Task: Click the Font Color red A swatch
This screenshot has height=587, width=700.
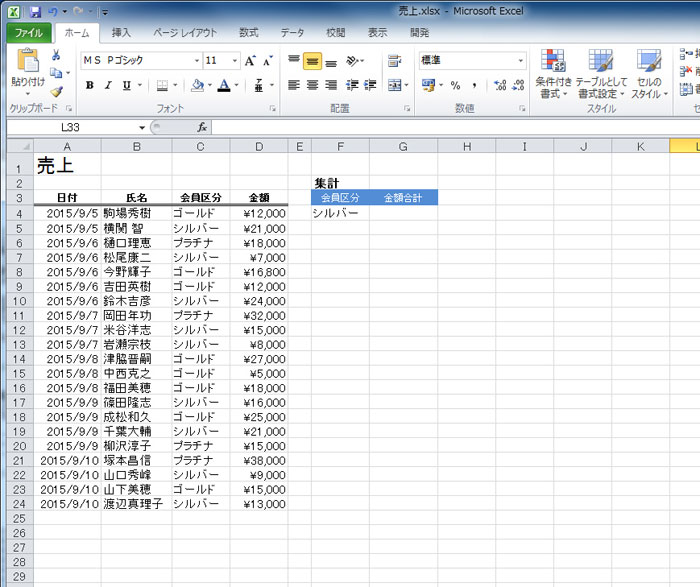Action: [223, 85]
